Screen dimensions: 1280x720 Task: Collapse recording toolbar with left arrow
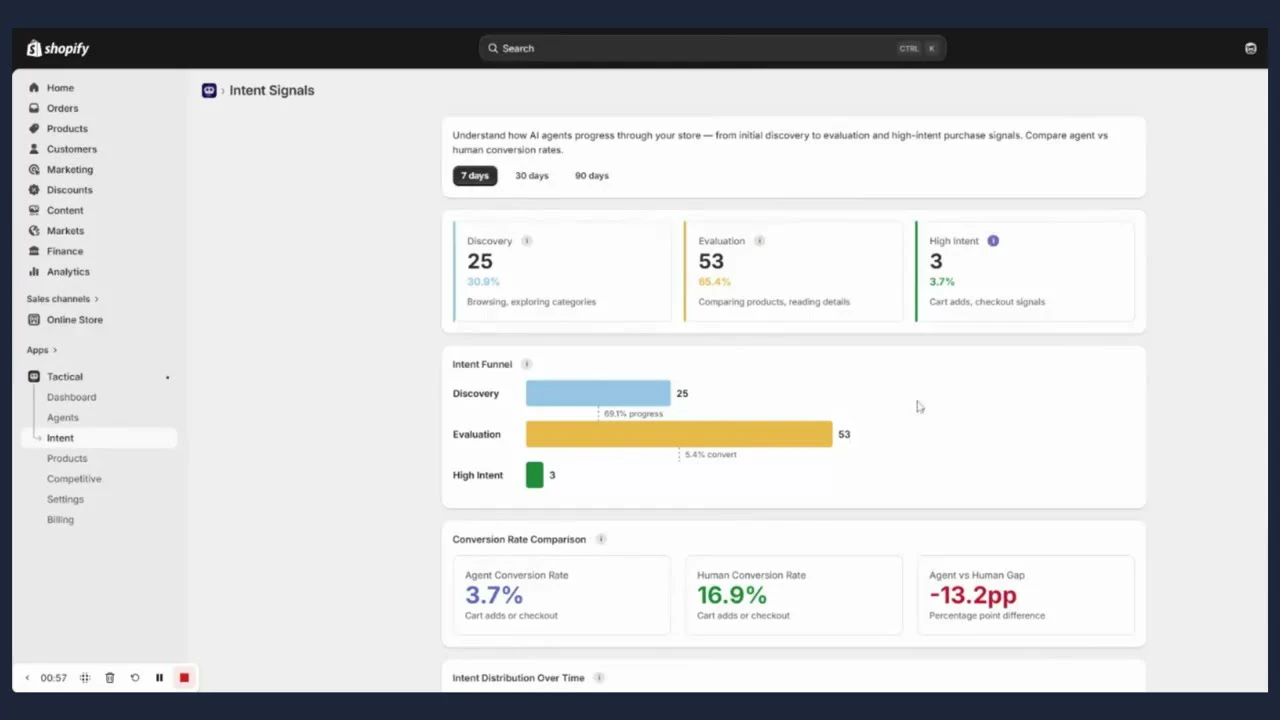27,678
